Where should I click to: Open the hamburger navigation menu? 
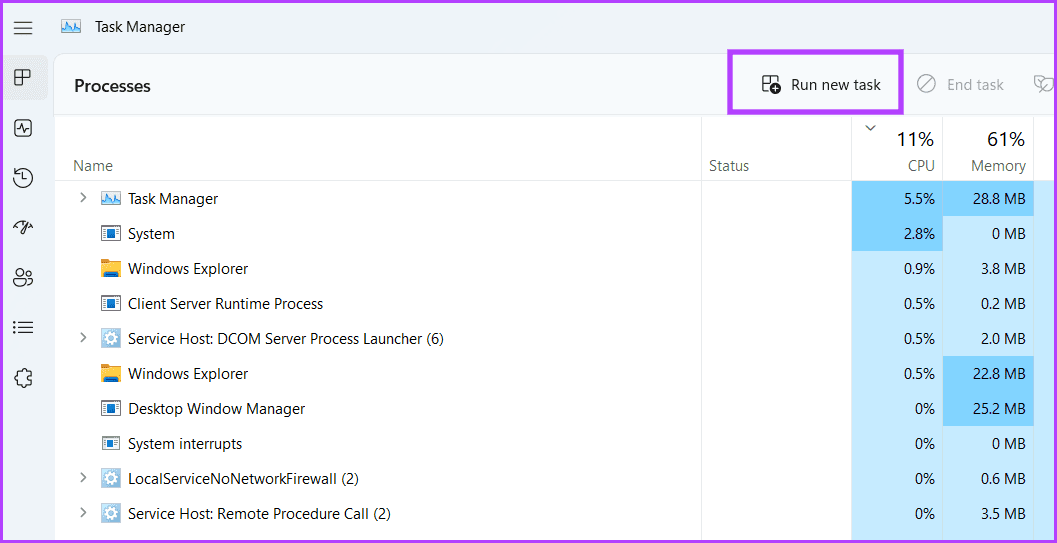tap(23, 28)
